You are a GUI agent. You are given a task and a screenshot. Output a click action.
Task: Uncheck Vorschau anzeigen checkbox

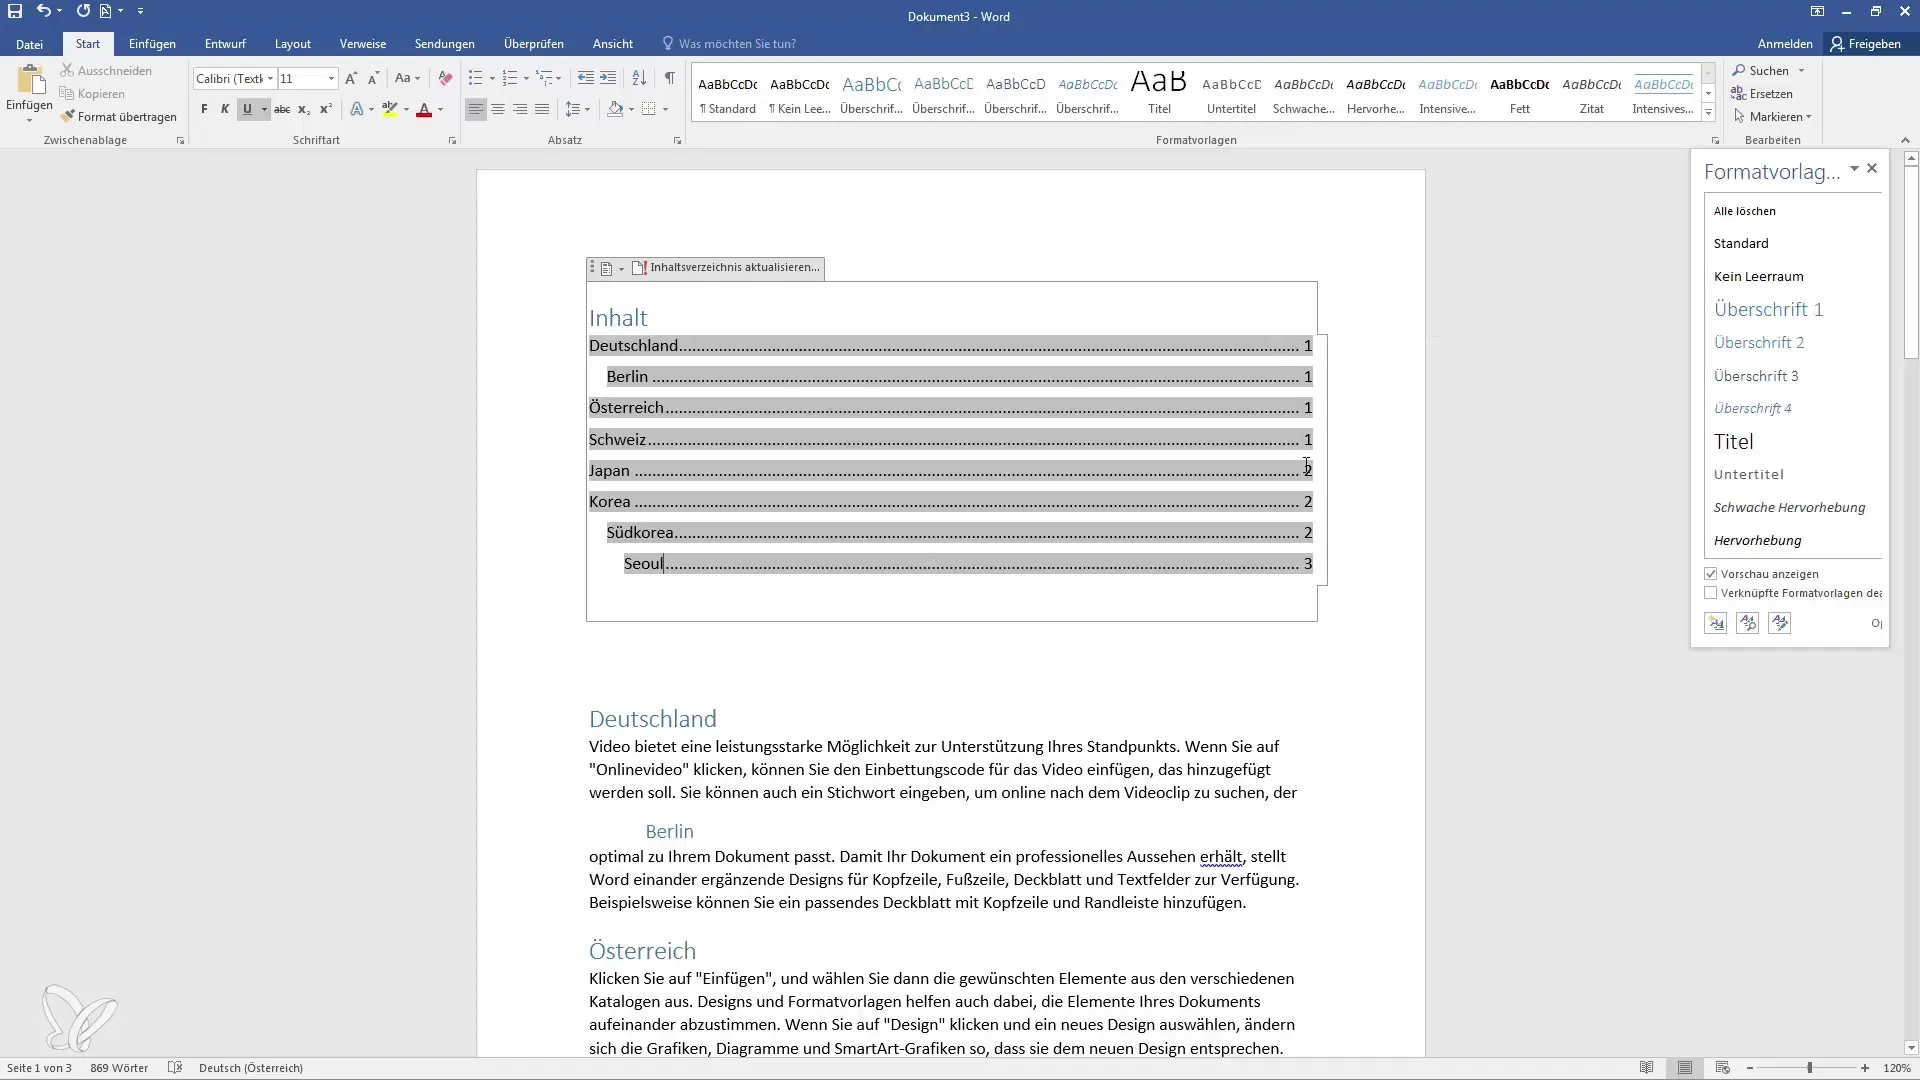point(1711,574)
